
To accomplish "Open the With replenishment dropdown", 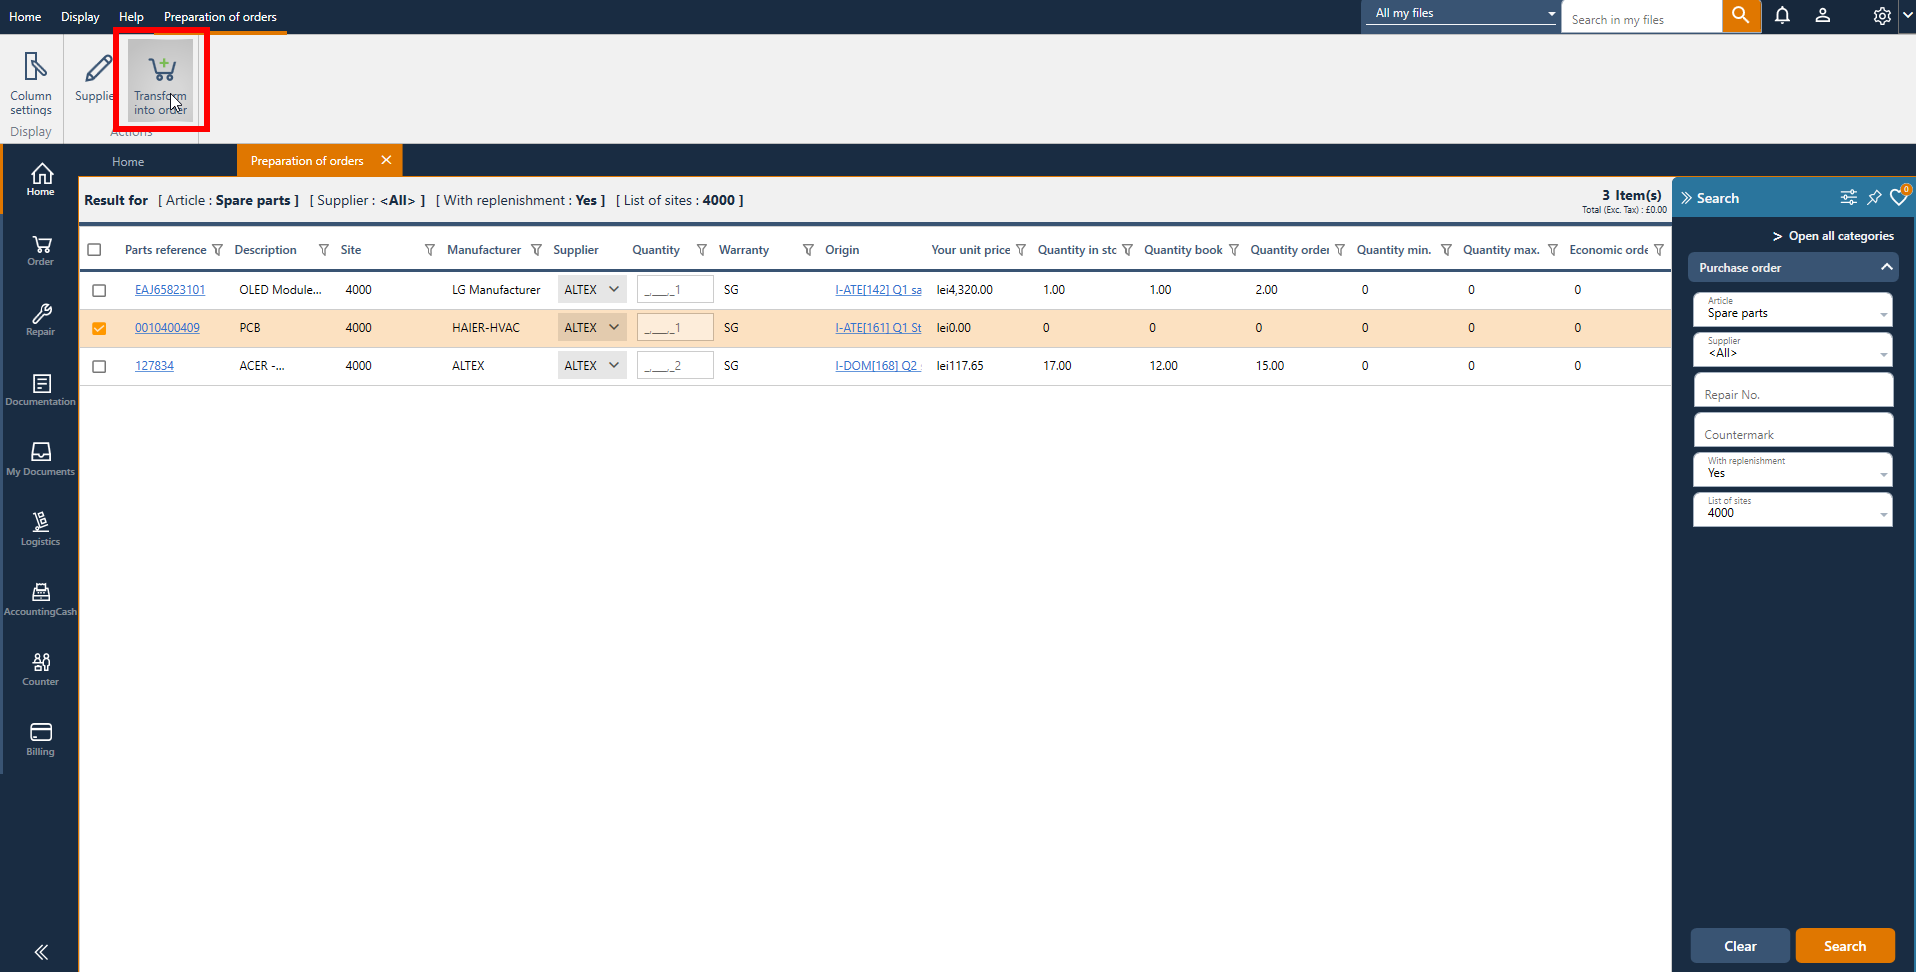I will point(1793,469).
